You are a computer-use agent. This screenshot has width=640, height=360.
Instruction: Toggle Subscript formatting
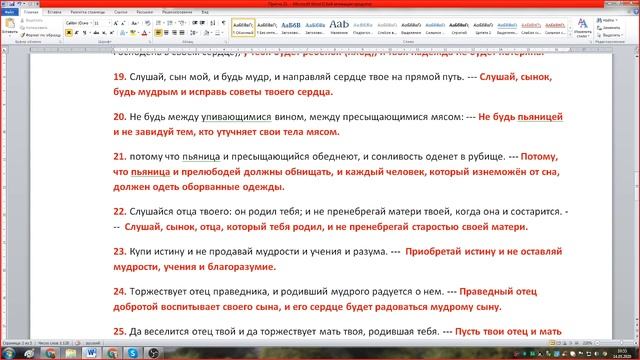point(104,33)
